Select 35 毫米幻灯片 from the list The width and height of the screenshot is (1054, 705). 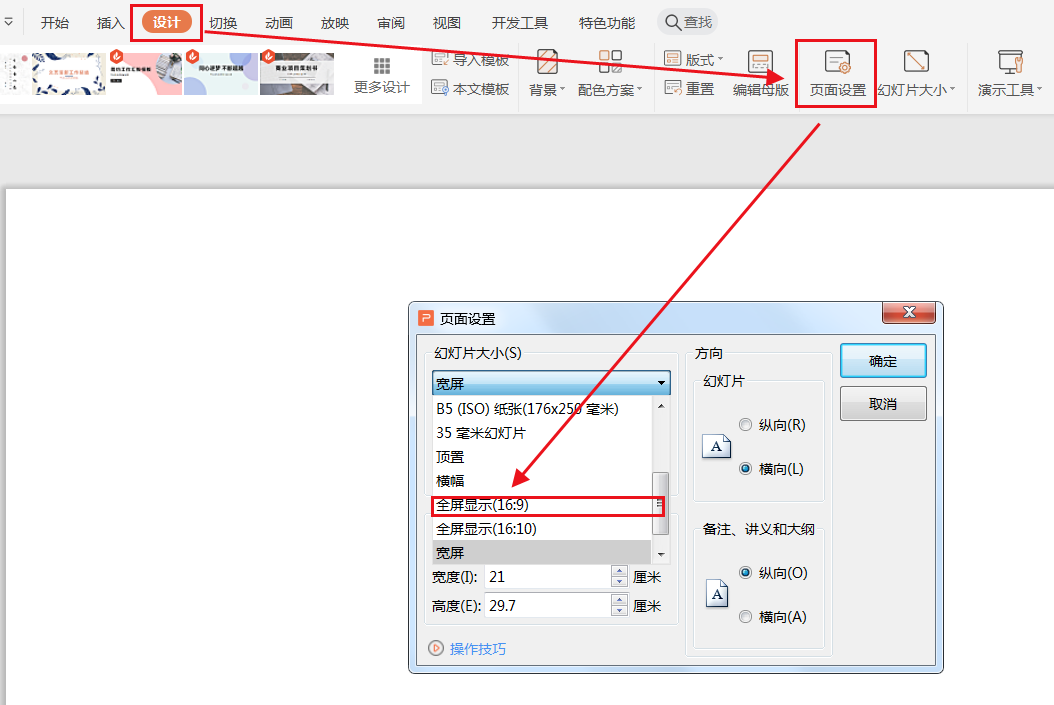(x=542, y=433)
